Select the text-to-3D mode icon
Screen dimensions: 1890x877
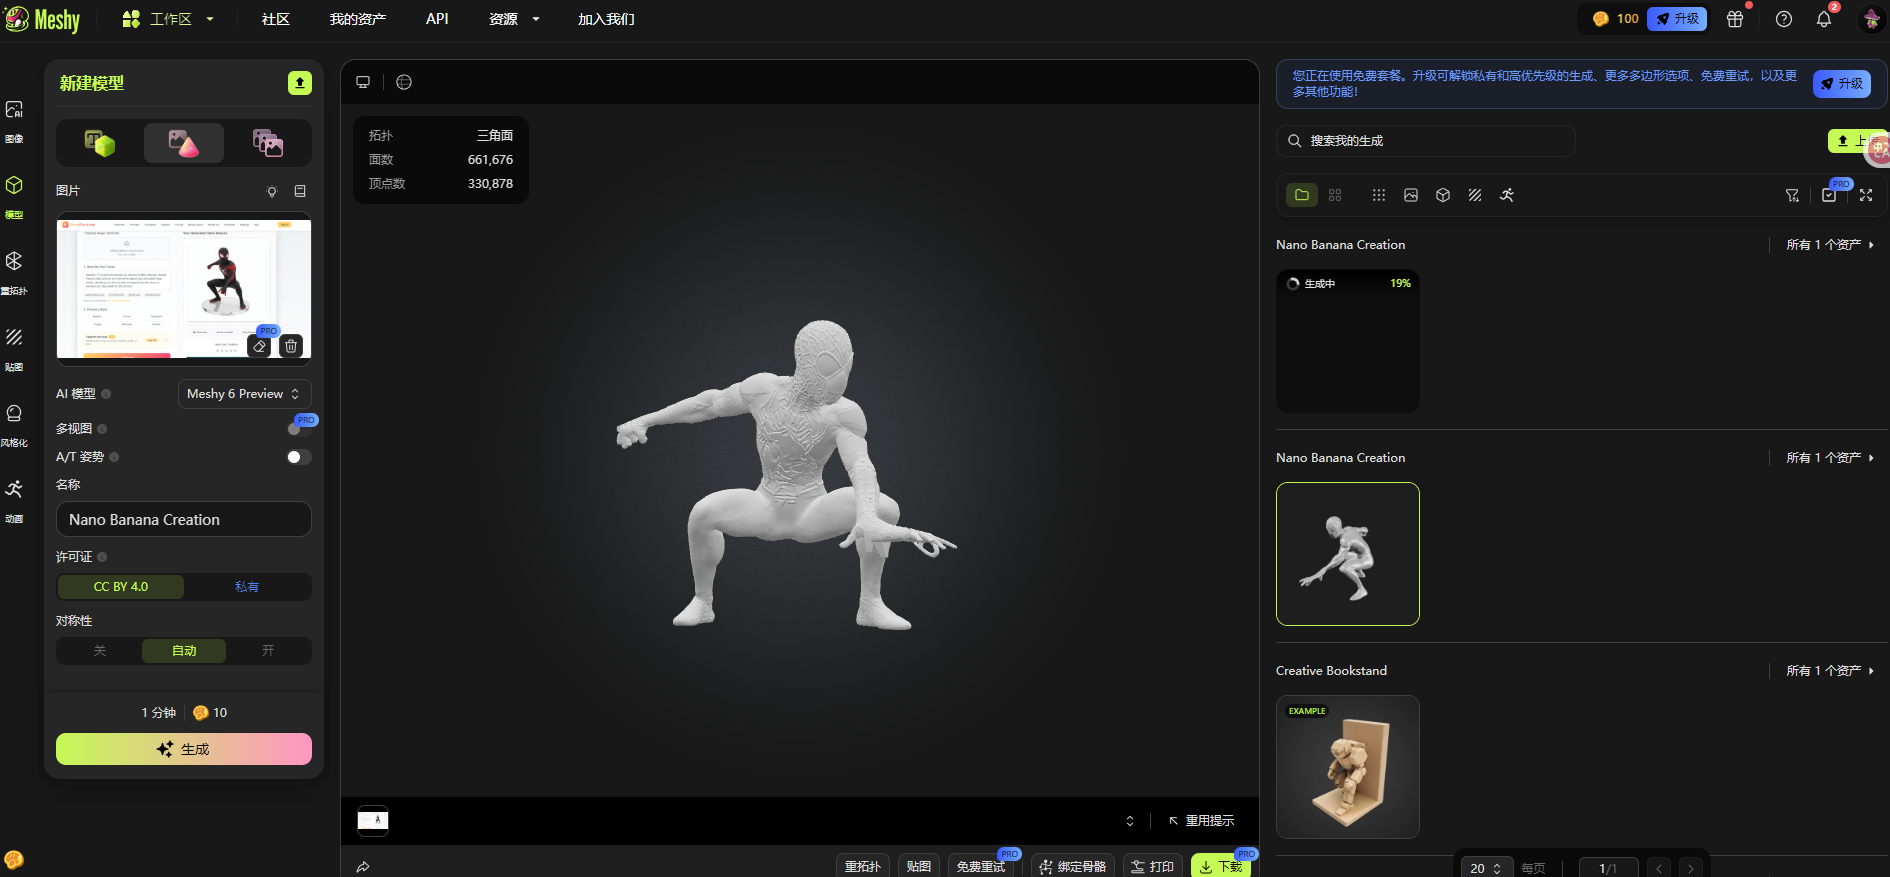99,143
